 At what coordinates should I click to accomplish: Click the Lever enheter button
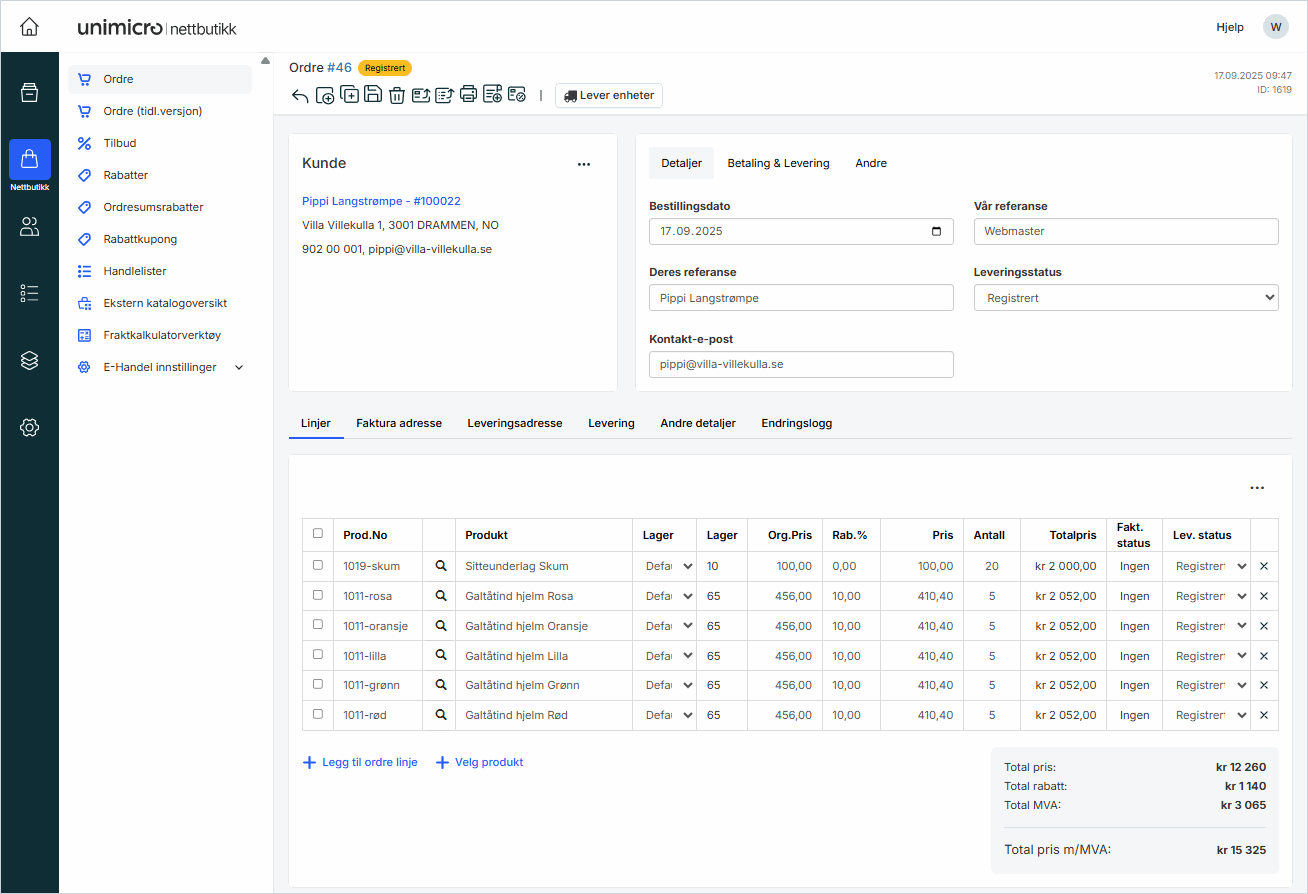(609, 96)
